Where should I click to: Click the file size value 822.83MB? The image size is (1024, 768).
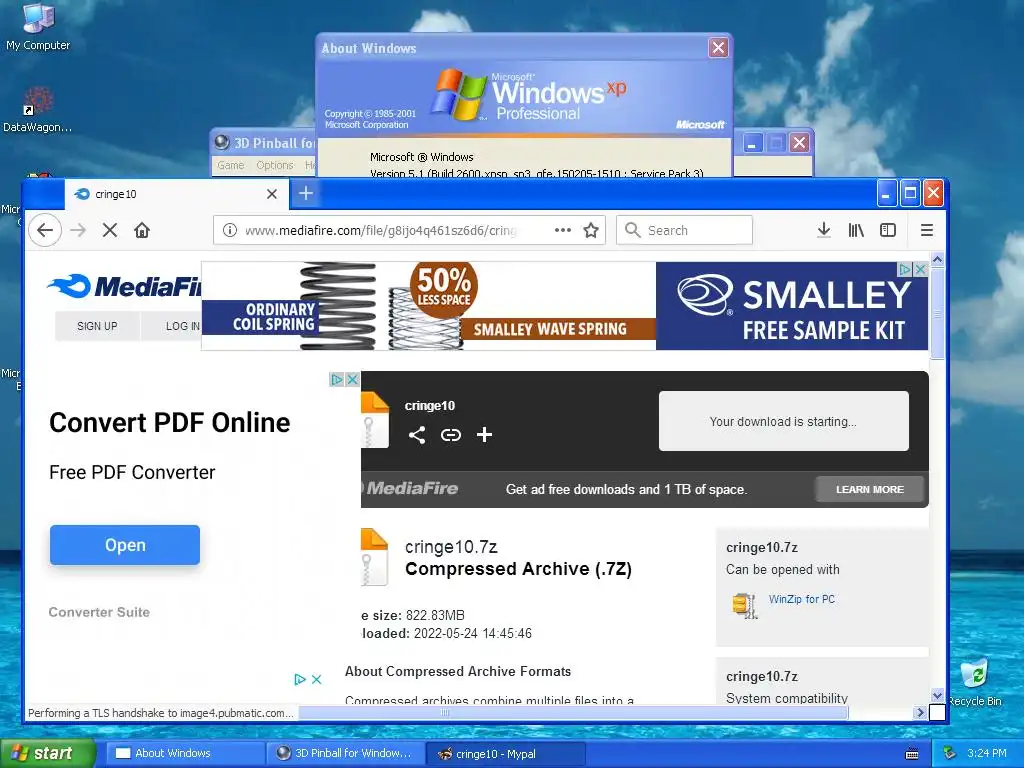(435, 615)
